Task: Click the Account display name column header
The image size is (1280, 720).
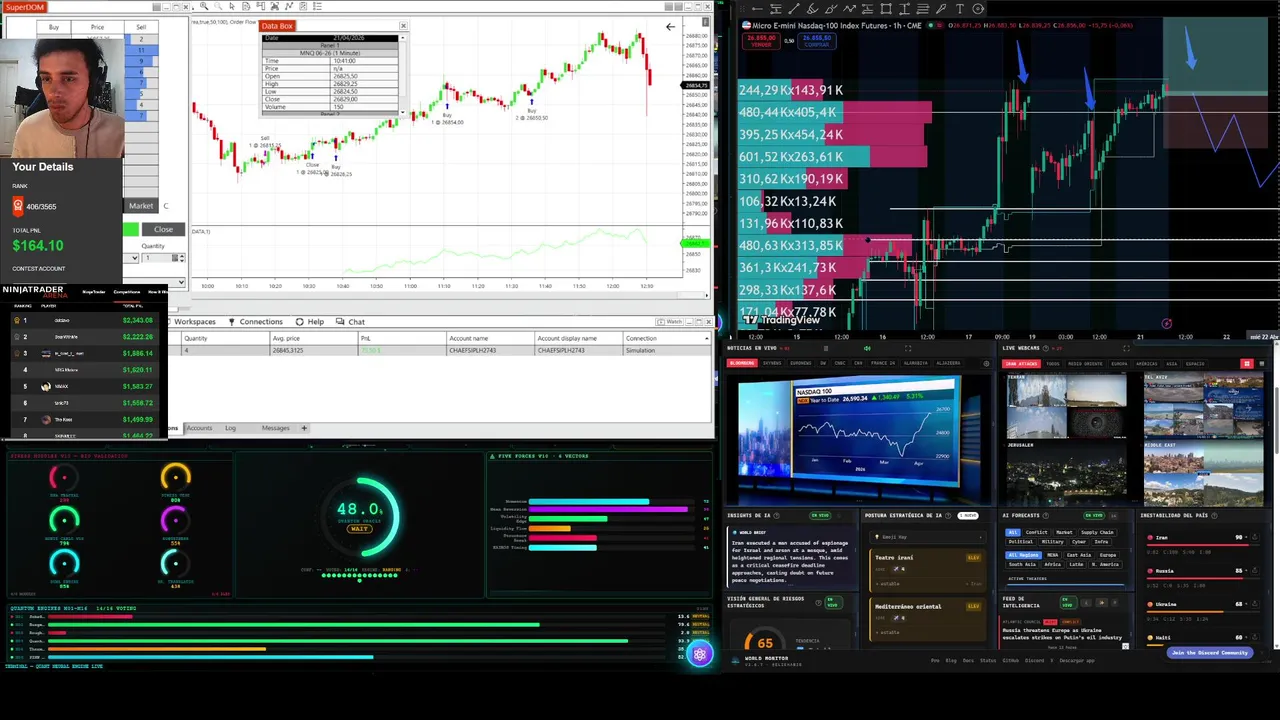Action: pyautogui.click(x=578, y=338)
